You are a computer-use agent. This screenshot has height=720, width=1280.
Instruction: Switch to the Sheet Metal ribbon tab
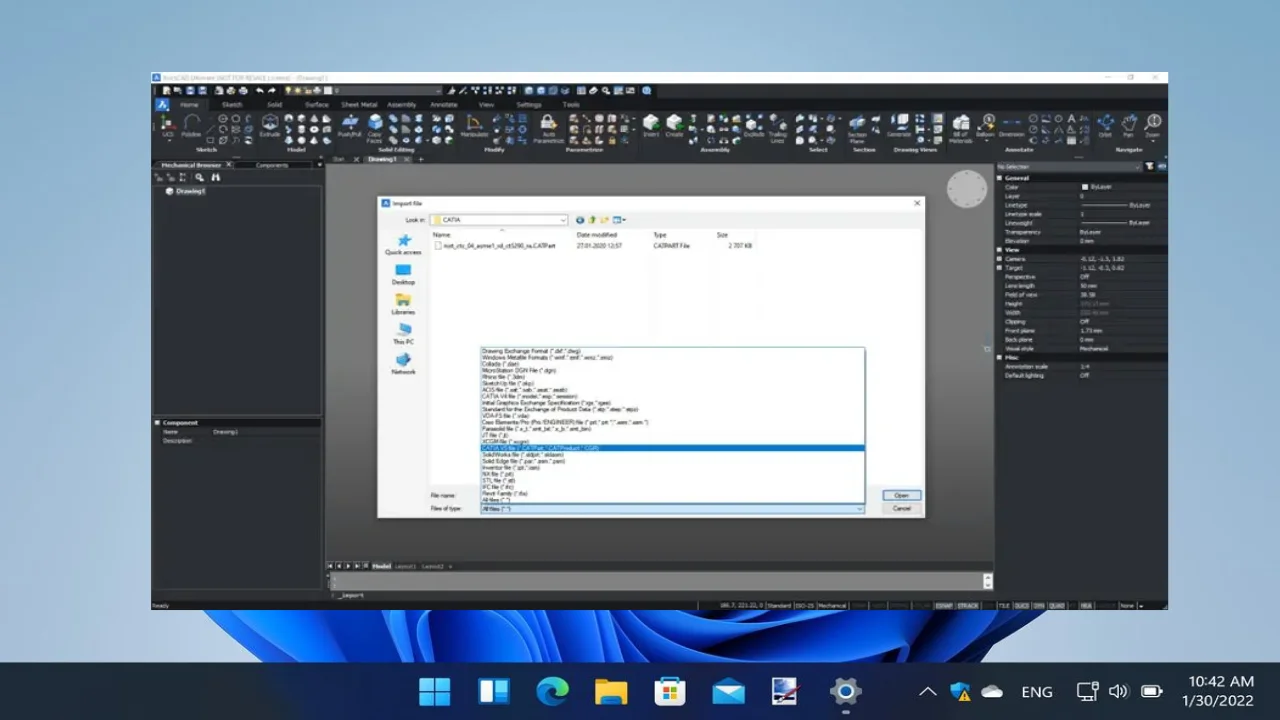359,104
